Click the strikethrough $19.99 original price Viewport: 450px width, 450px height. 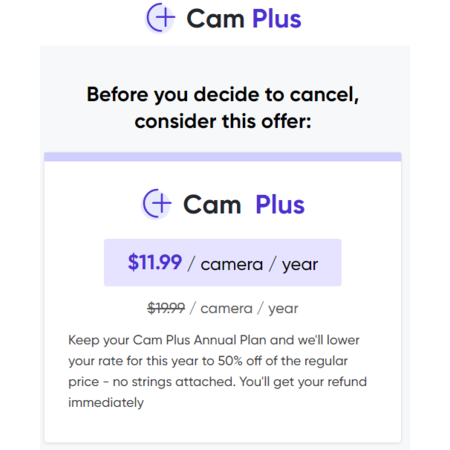[x=166, y=308]
